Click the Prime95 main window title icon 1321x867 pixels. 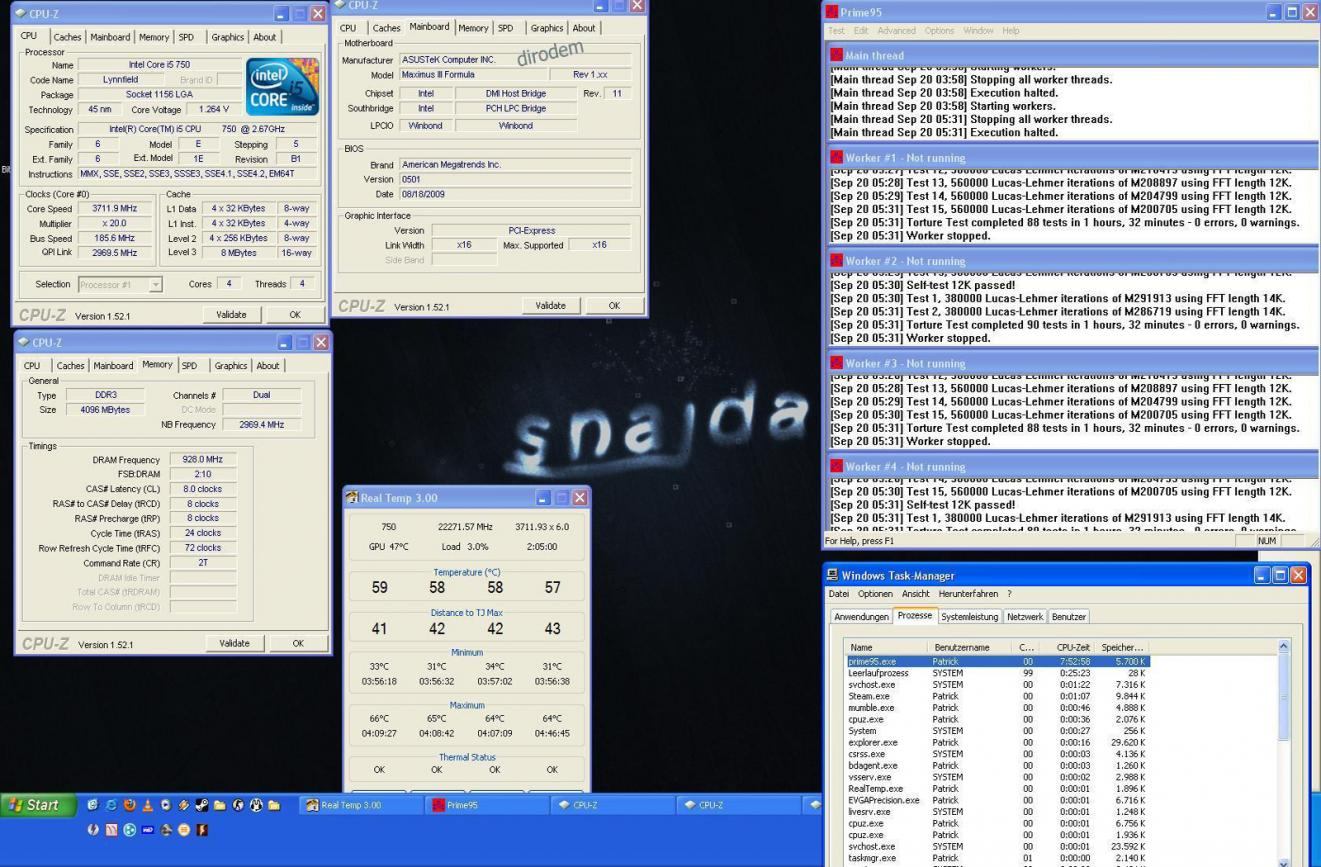click(x=830, y=12)
